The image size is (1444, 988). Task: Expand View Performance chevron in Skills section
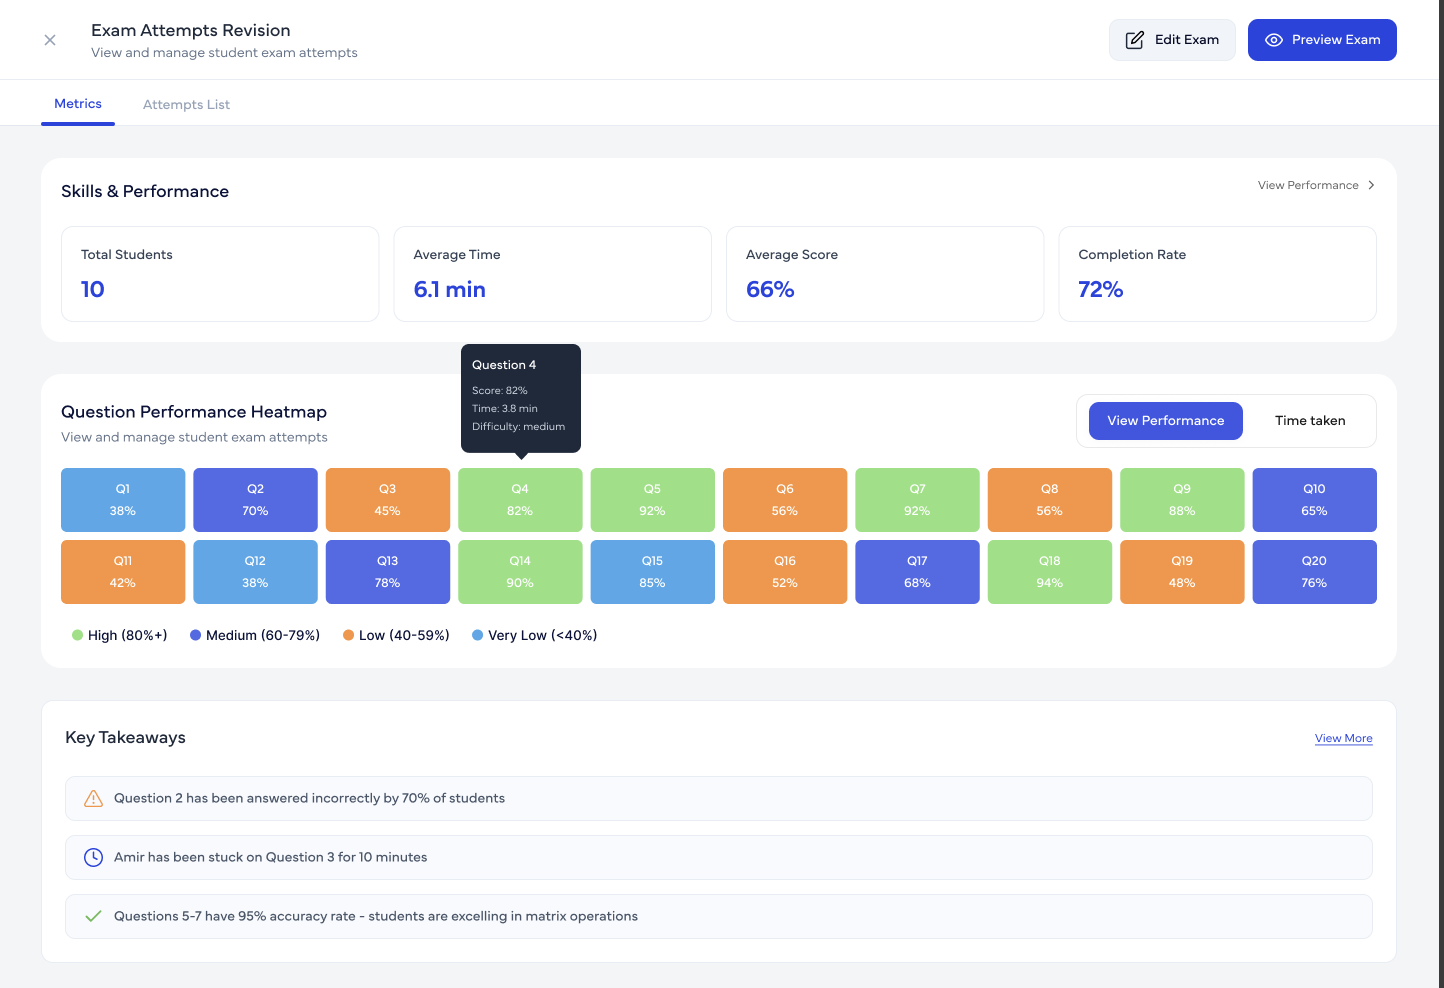pos(1371,185)
